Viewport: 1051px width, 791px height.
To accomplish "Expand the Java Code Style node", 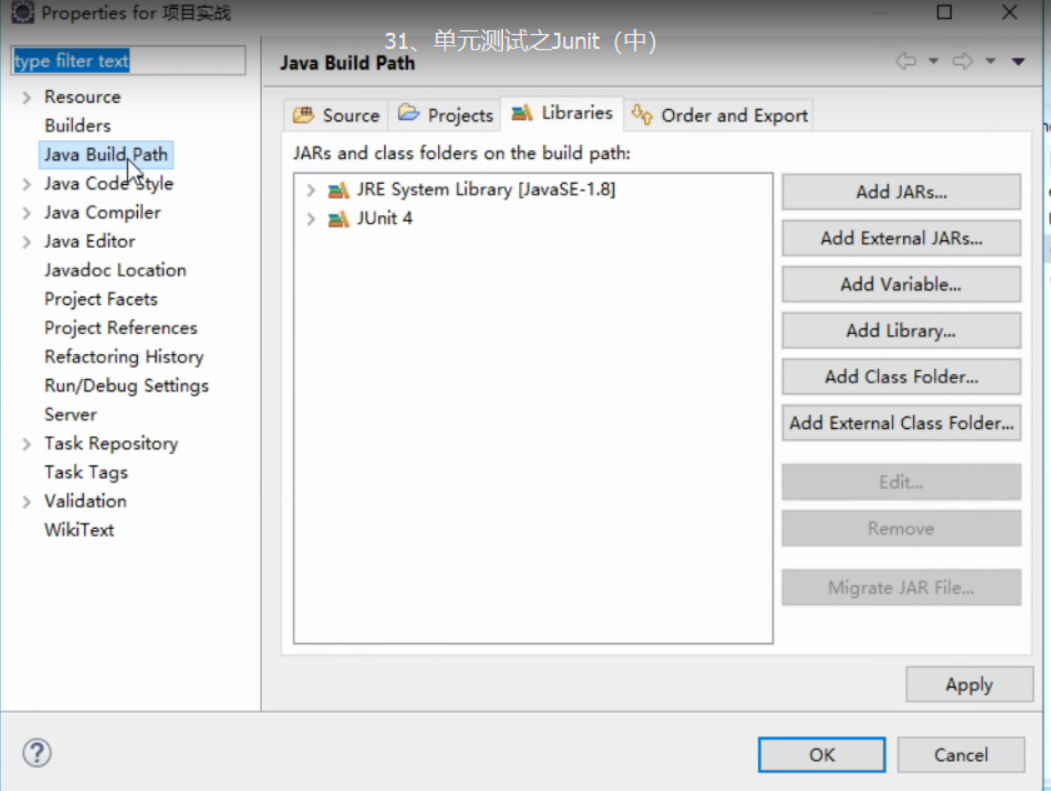I will [26, 184].
